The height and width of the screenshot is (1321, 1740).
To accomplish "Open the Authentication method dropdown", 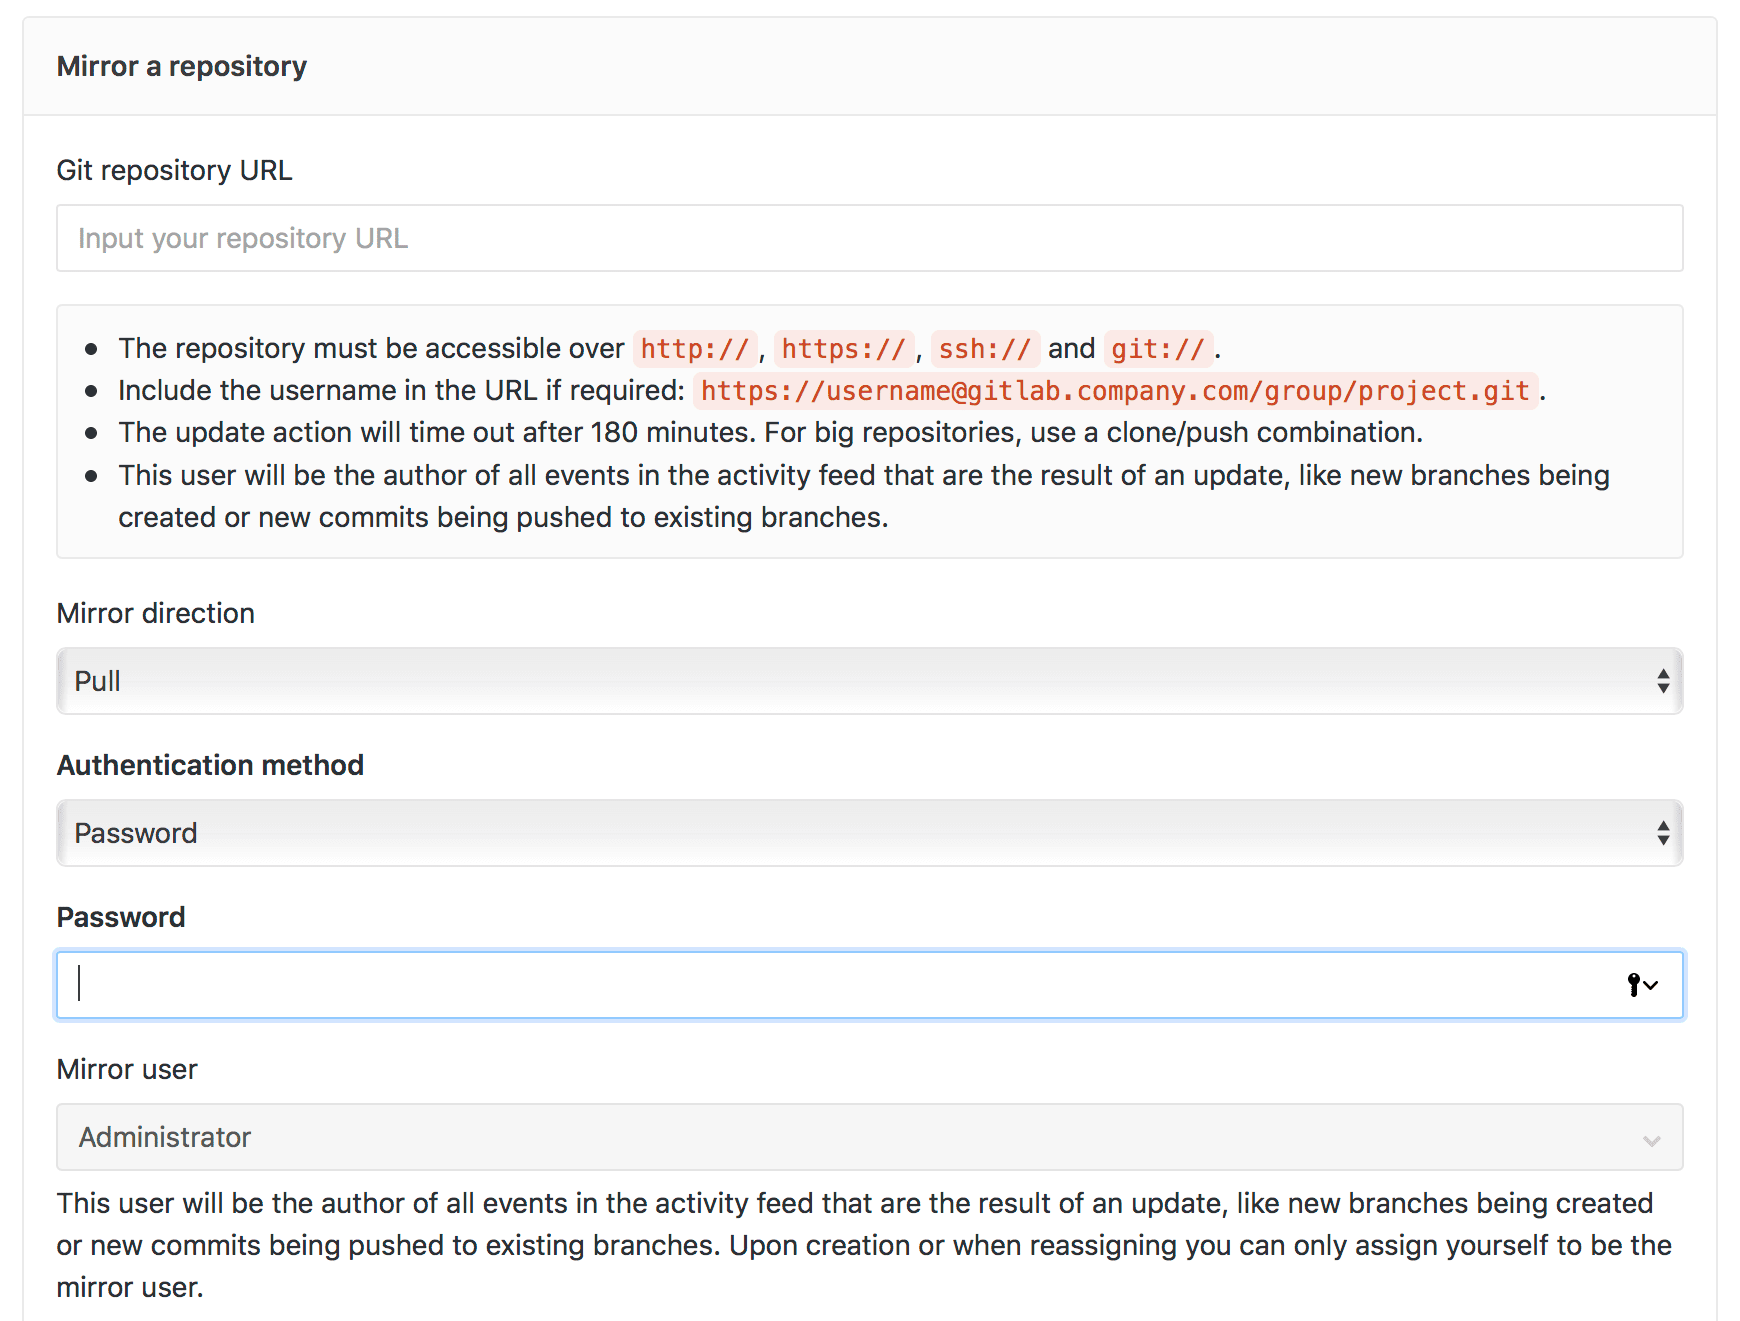I will 868,832.
